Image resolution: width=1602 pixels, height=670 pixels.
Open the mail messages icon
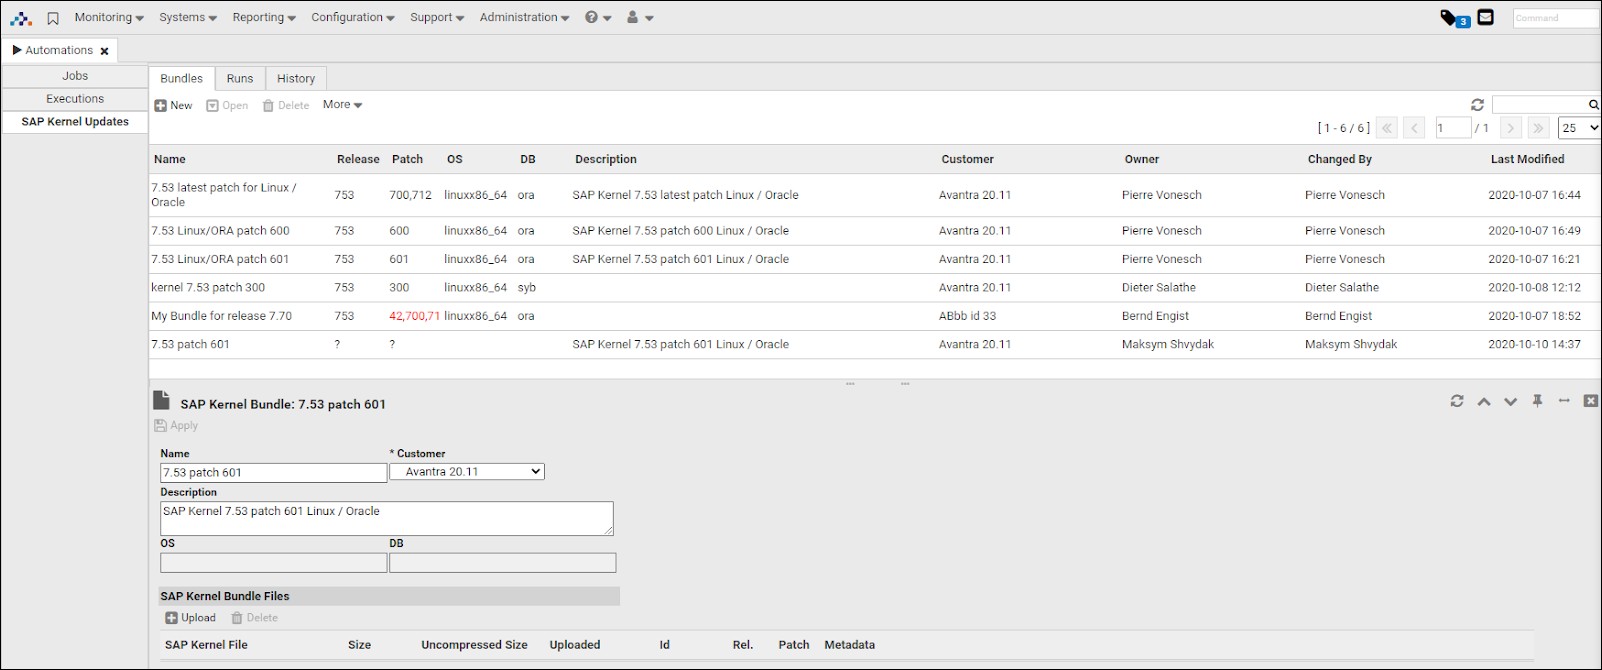pyautogui.click(x=1485, y=17)
